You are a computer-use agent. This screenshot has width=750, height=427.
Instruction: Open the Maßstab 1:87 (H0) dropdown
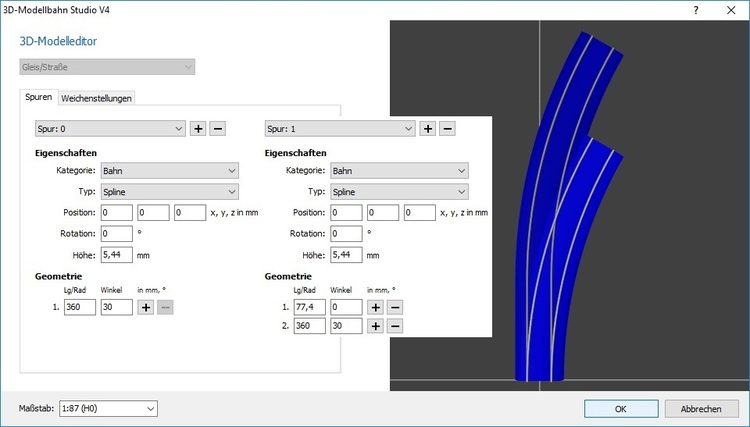coord(109,408)
